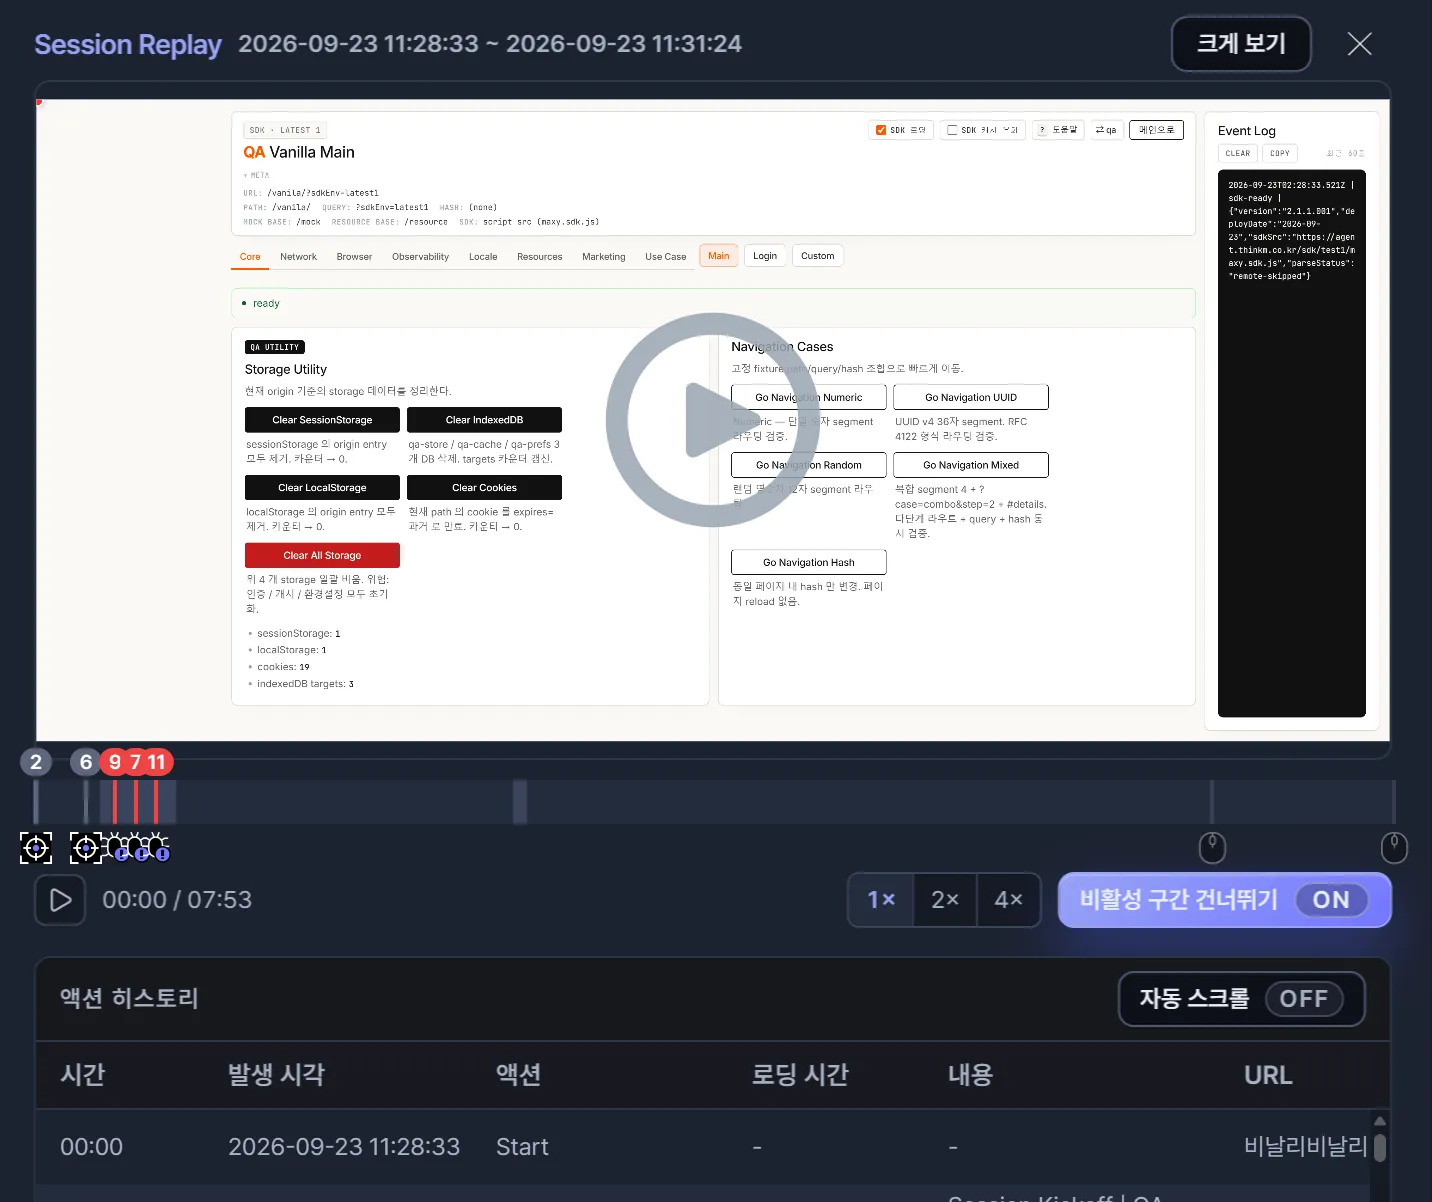Click the large play overlay on the replay
Image resolution: width=1432 pixels, height=1202 pixels.
click(713, 420)
